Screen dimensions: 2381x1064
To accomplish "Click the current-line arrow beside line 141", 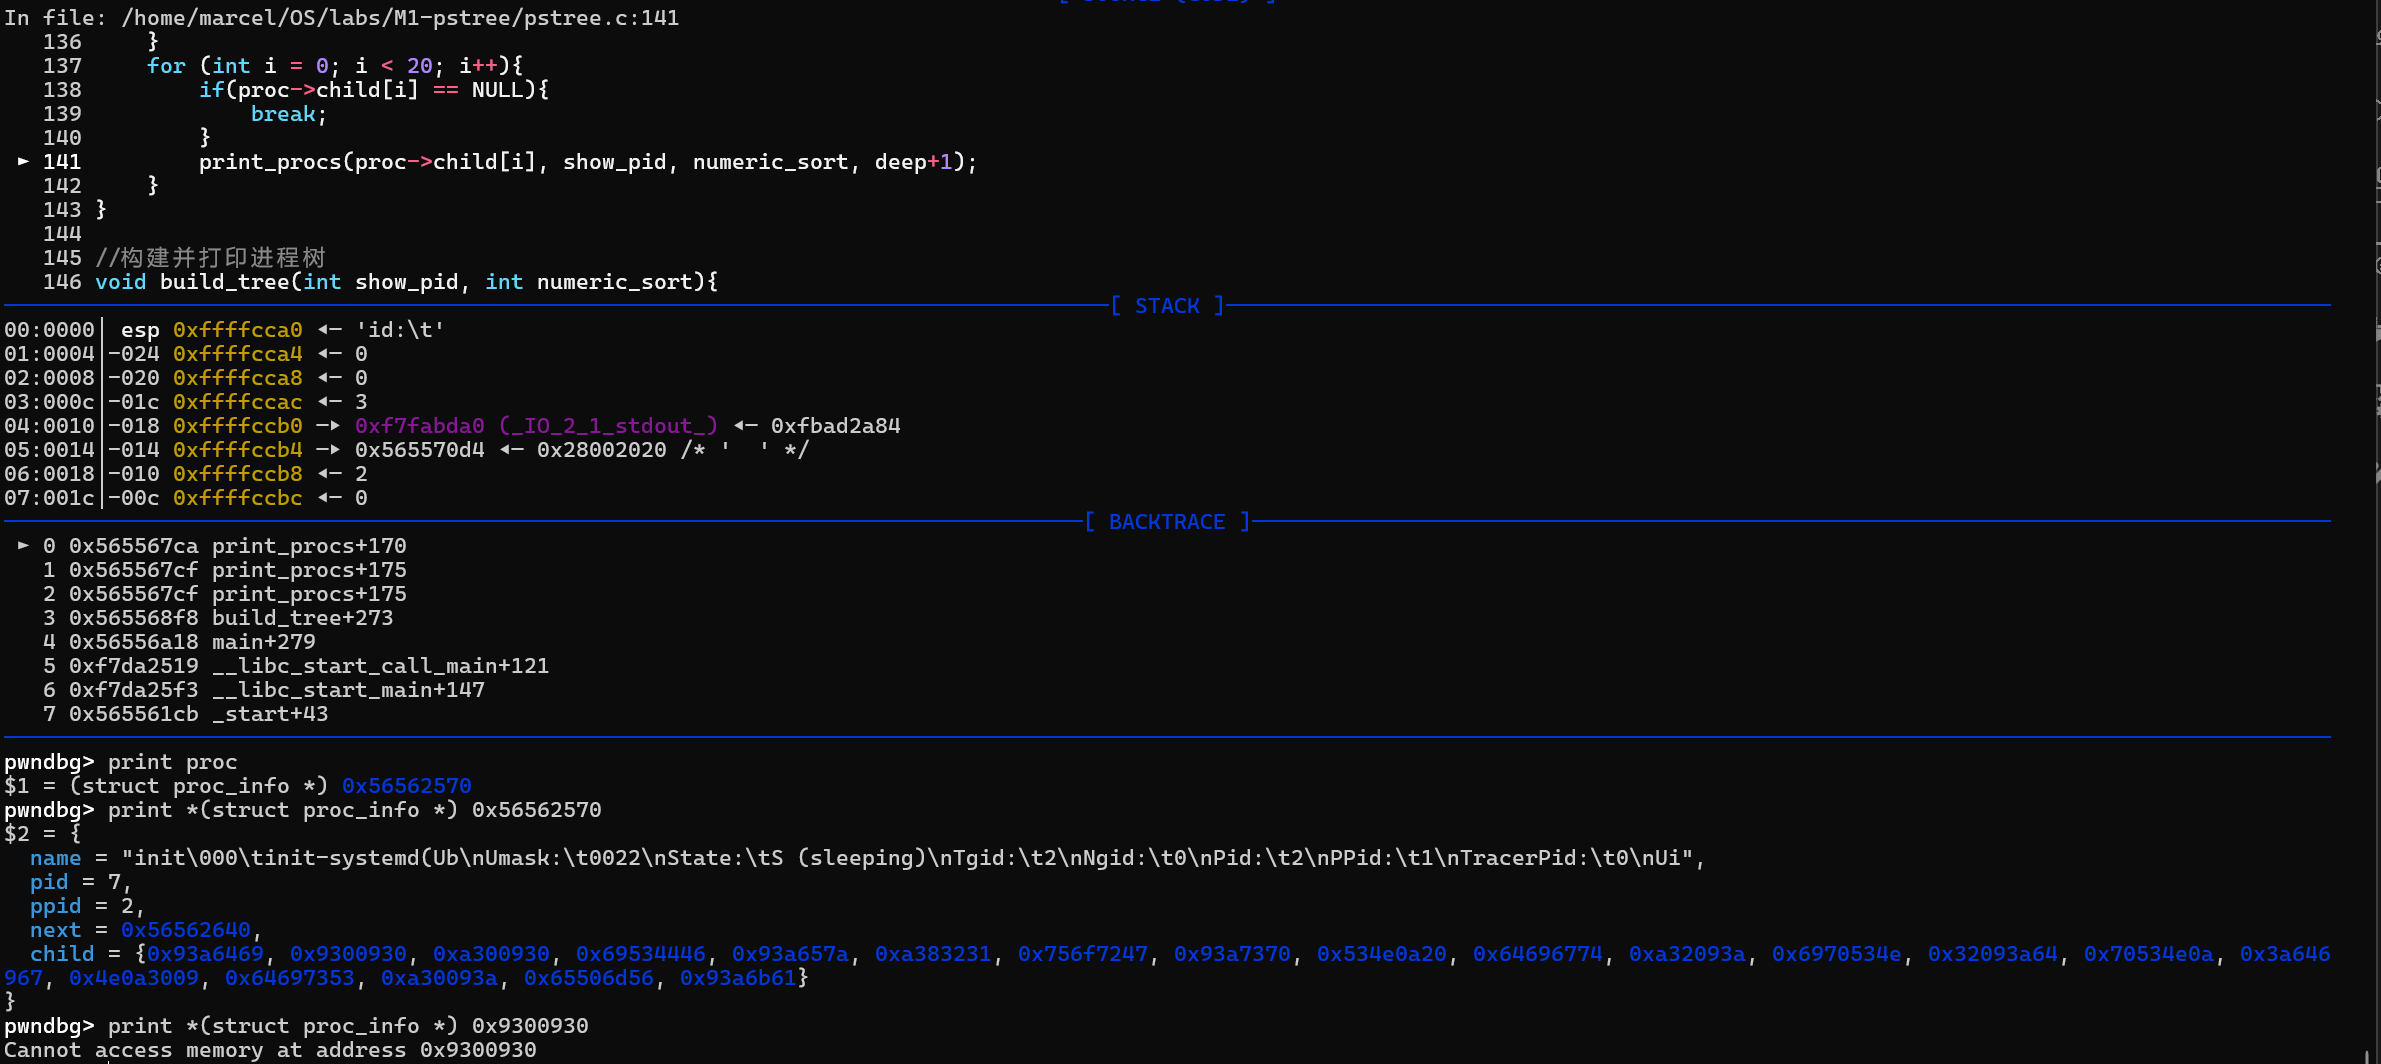I will coord(23,161).
